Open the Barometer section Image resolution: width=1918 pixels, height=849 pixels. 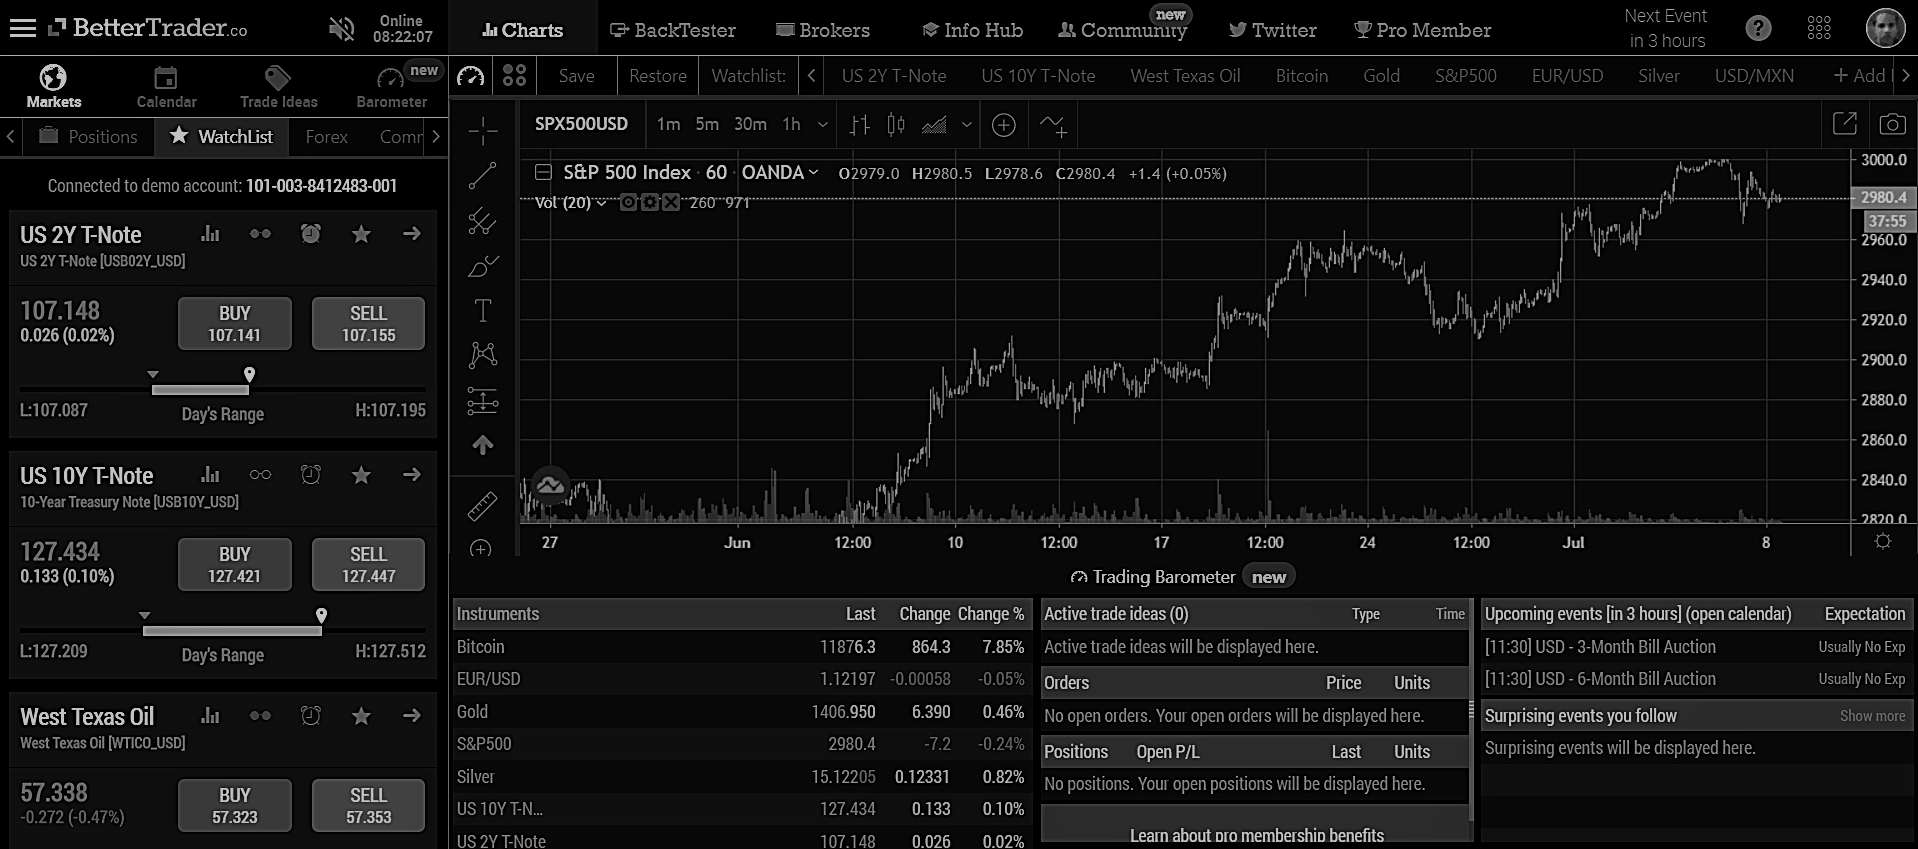coord(391,87)
